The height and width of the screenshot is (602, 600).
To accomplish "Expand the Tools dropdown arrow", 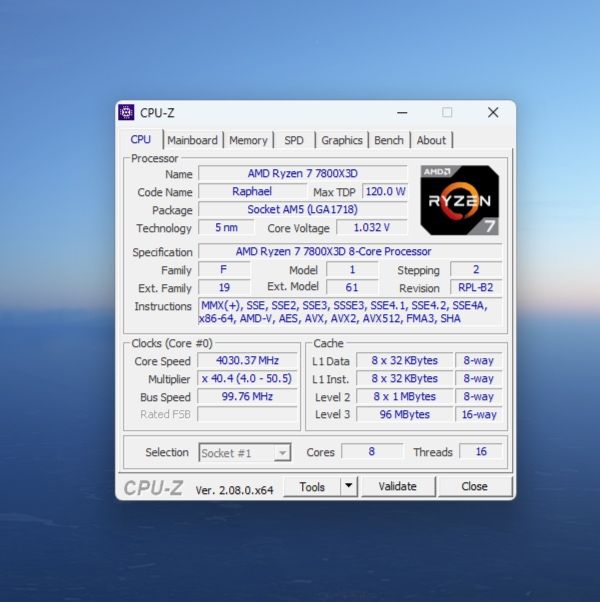I will [349, 486].
